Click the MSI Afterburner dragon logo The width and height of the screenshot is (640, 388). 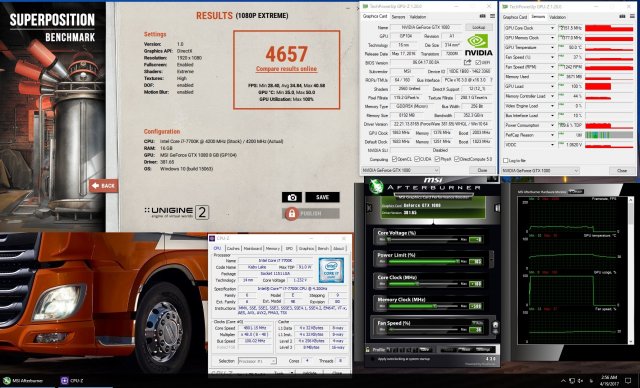(376, 186)
